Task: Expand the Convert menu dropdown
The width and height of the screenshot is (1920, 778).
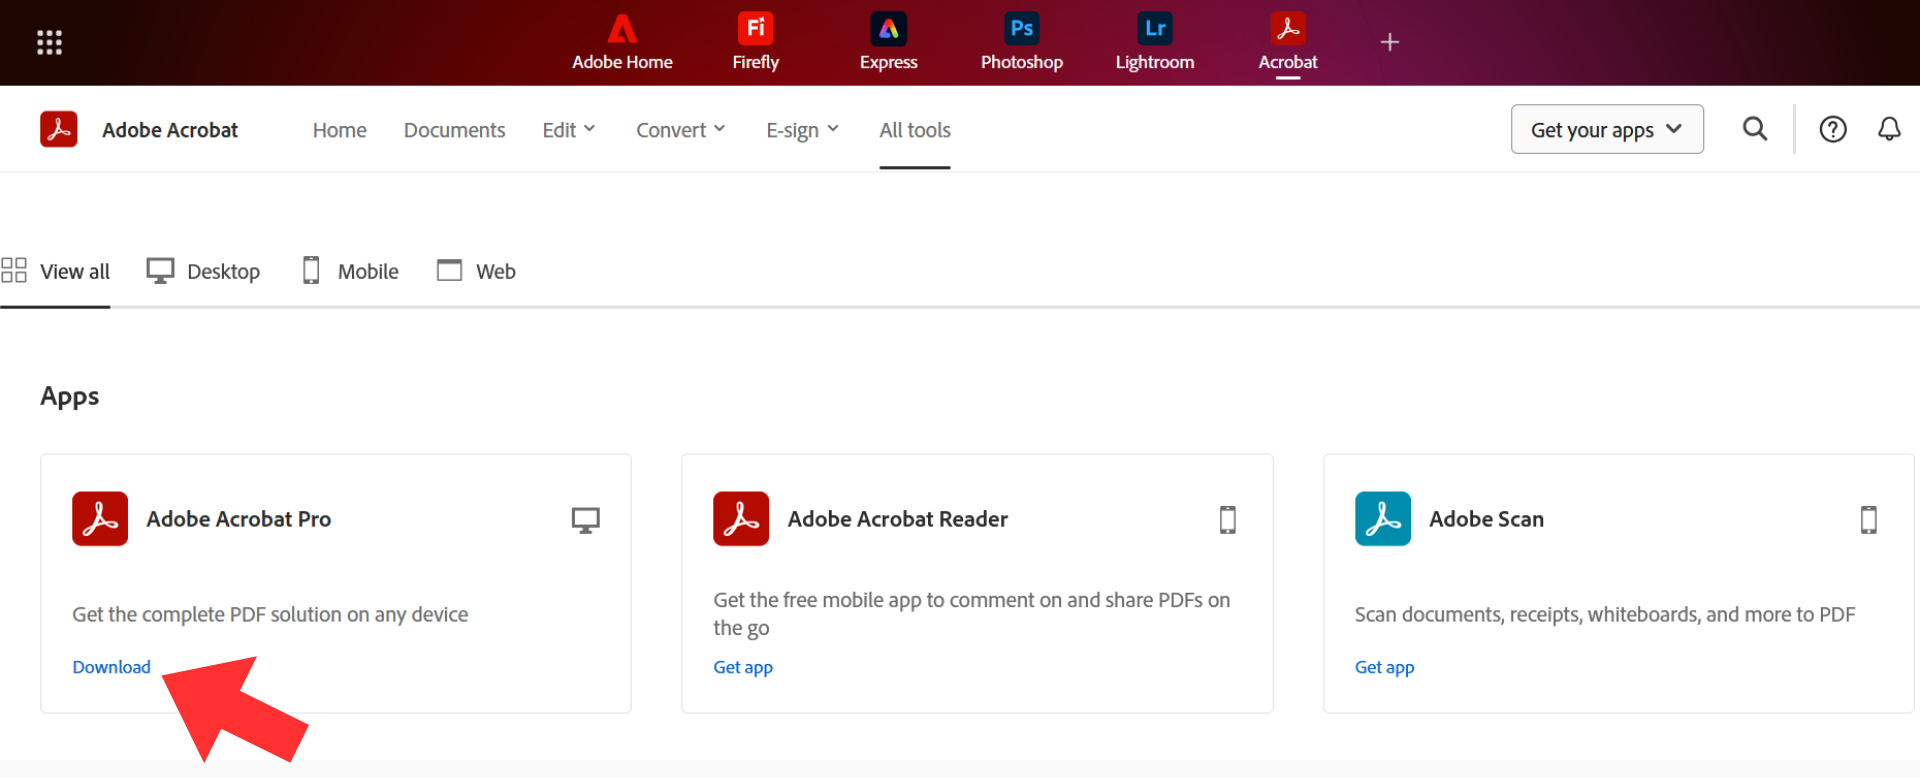Action: tap(681, 130)
